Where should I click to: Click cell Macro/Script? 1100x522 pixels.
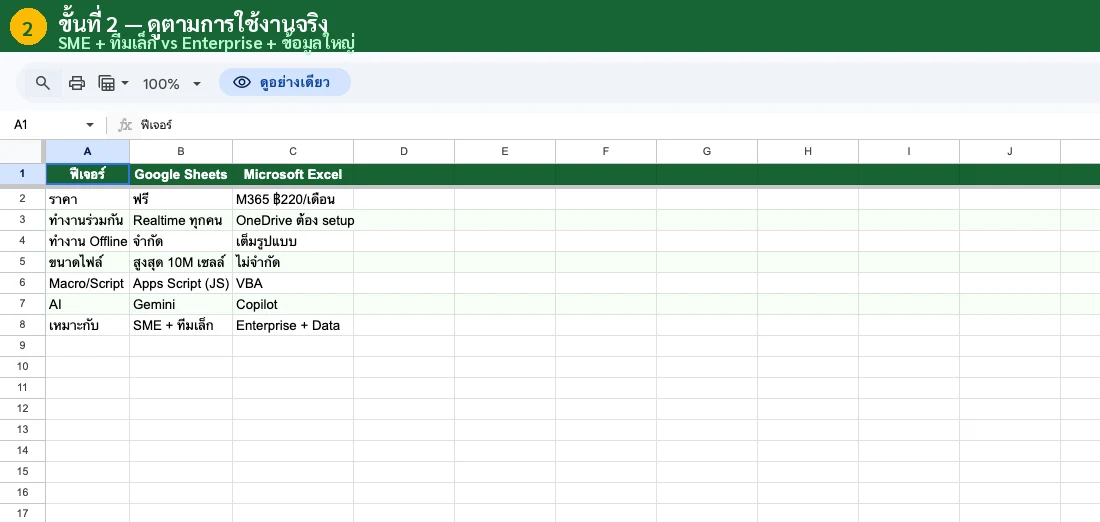pos(88,283)
